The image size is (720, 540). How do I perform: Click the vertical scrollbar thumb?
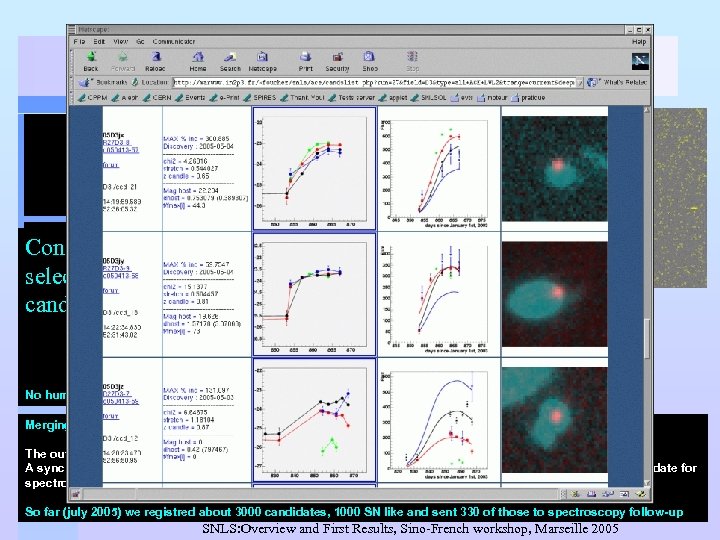647,339
